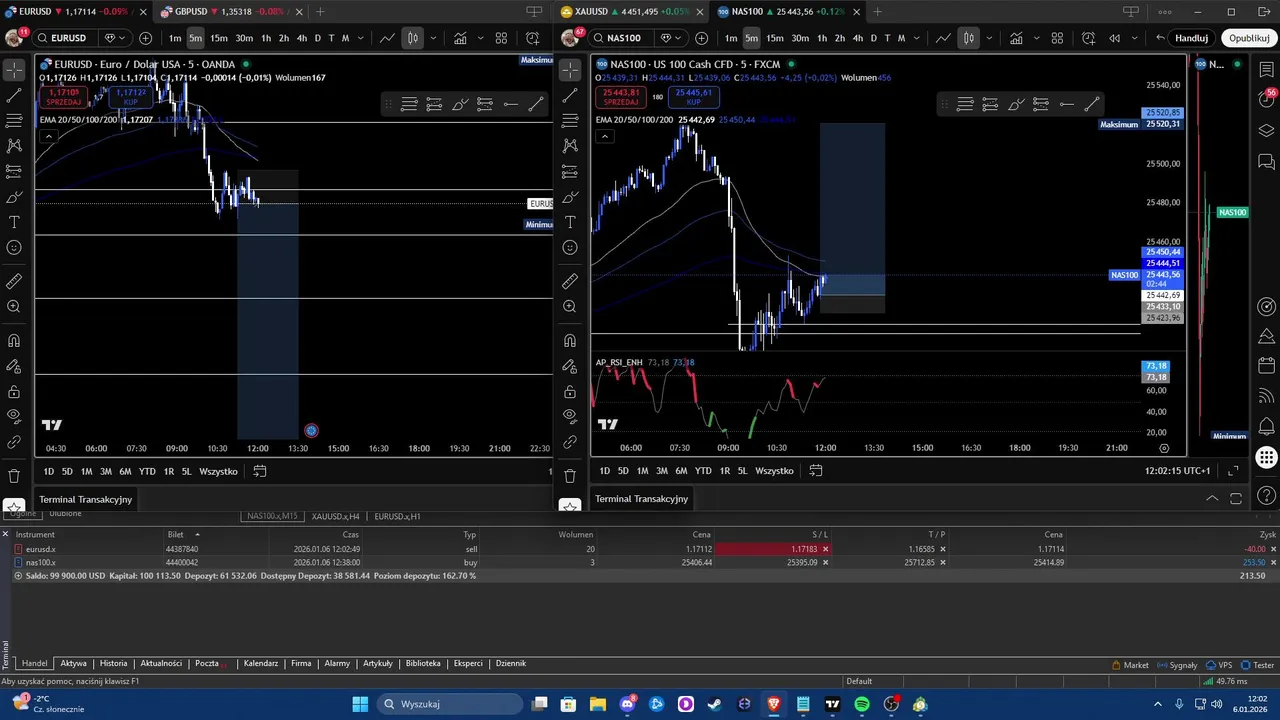Toggle magnet mode in EURUSD sidebar
The height and width of the screenshot is (720, 1280).
14,341
